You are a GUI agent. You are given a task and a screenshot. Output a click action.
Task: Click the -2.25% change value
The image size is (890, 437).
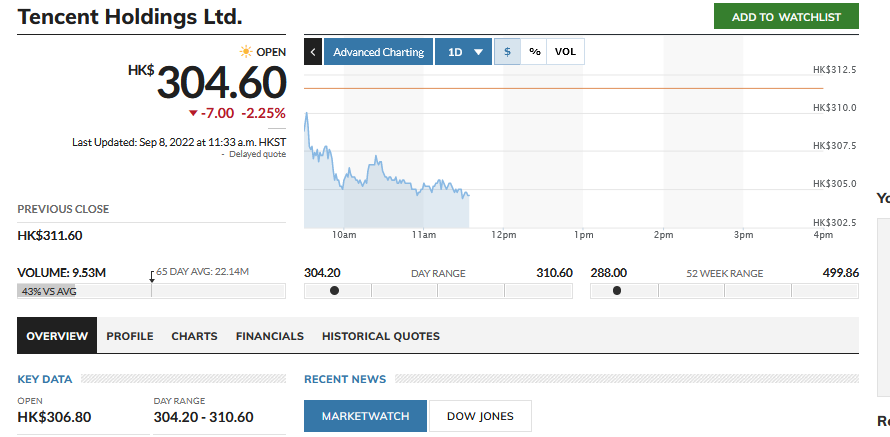coord(263,114)
